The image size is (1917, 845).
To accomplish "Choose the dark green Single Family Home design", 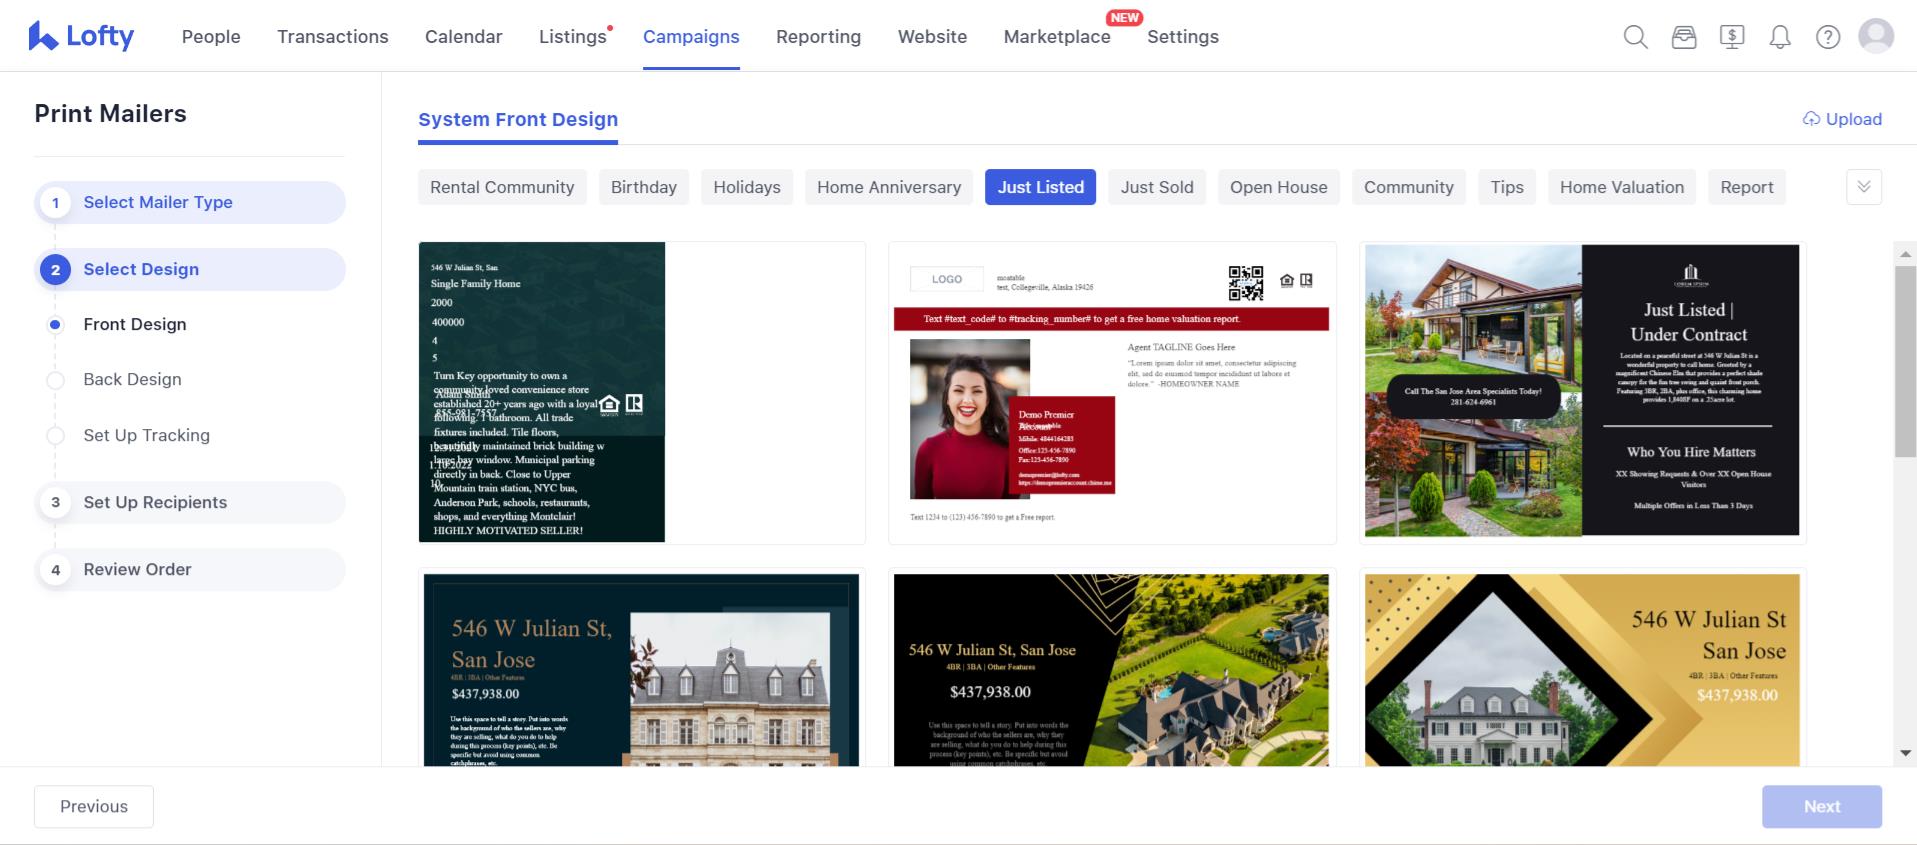I will (642, 392).
